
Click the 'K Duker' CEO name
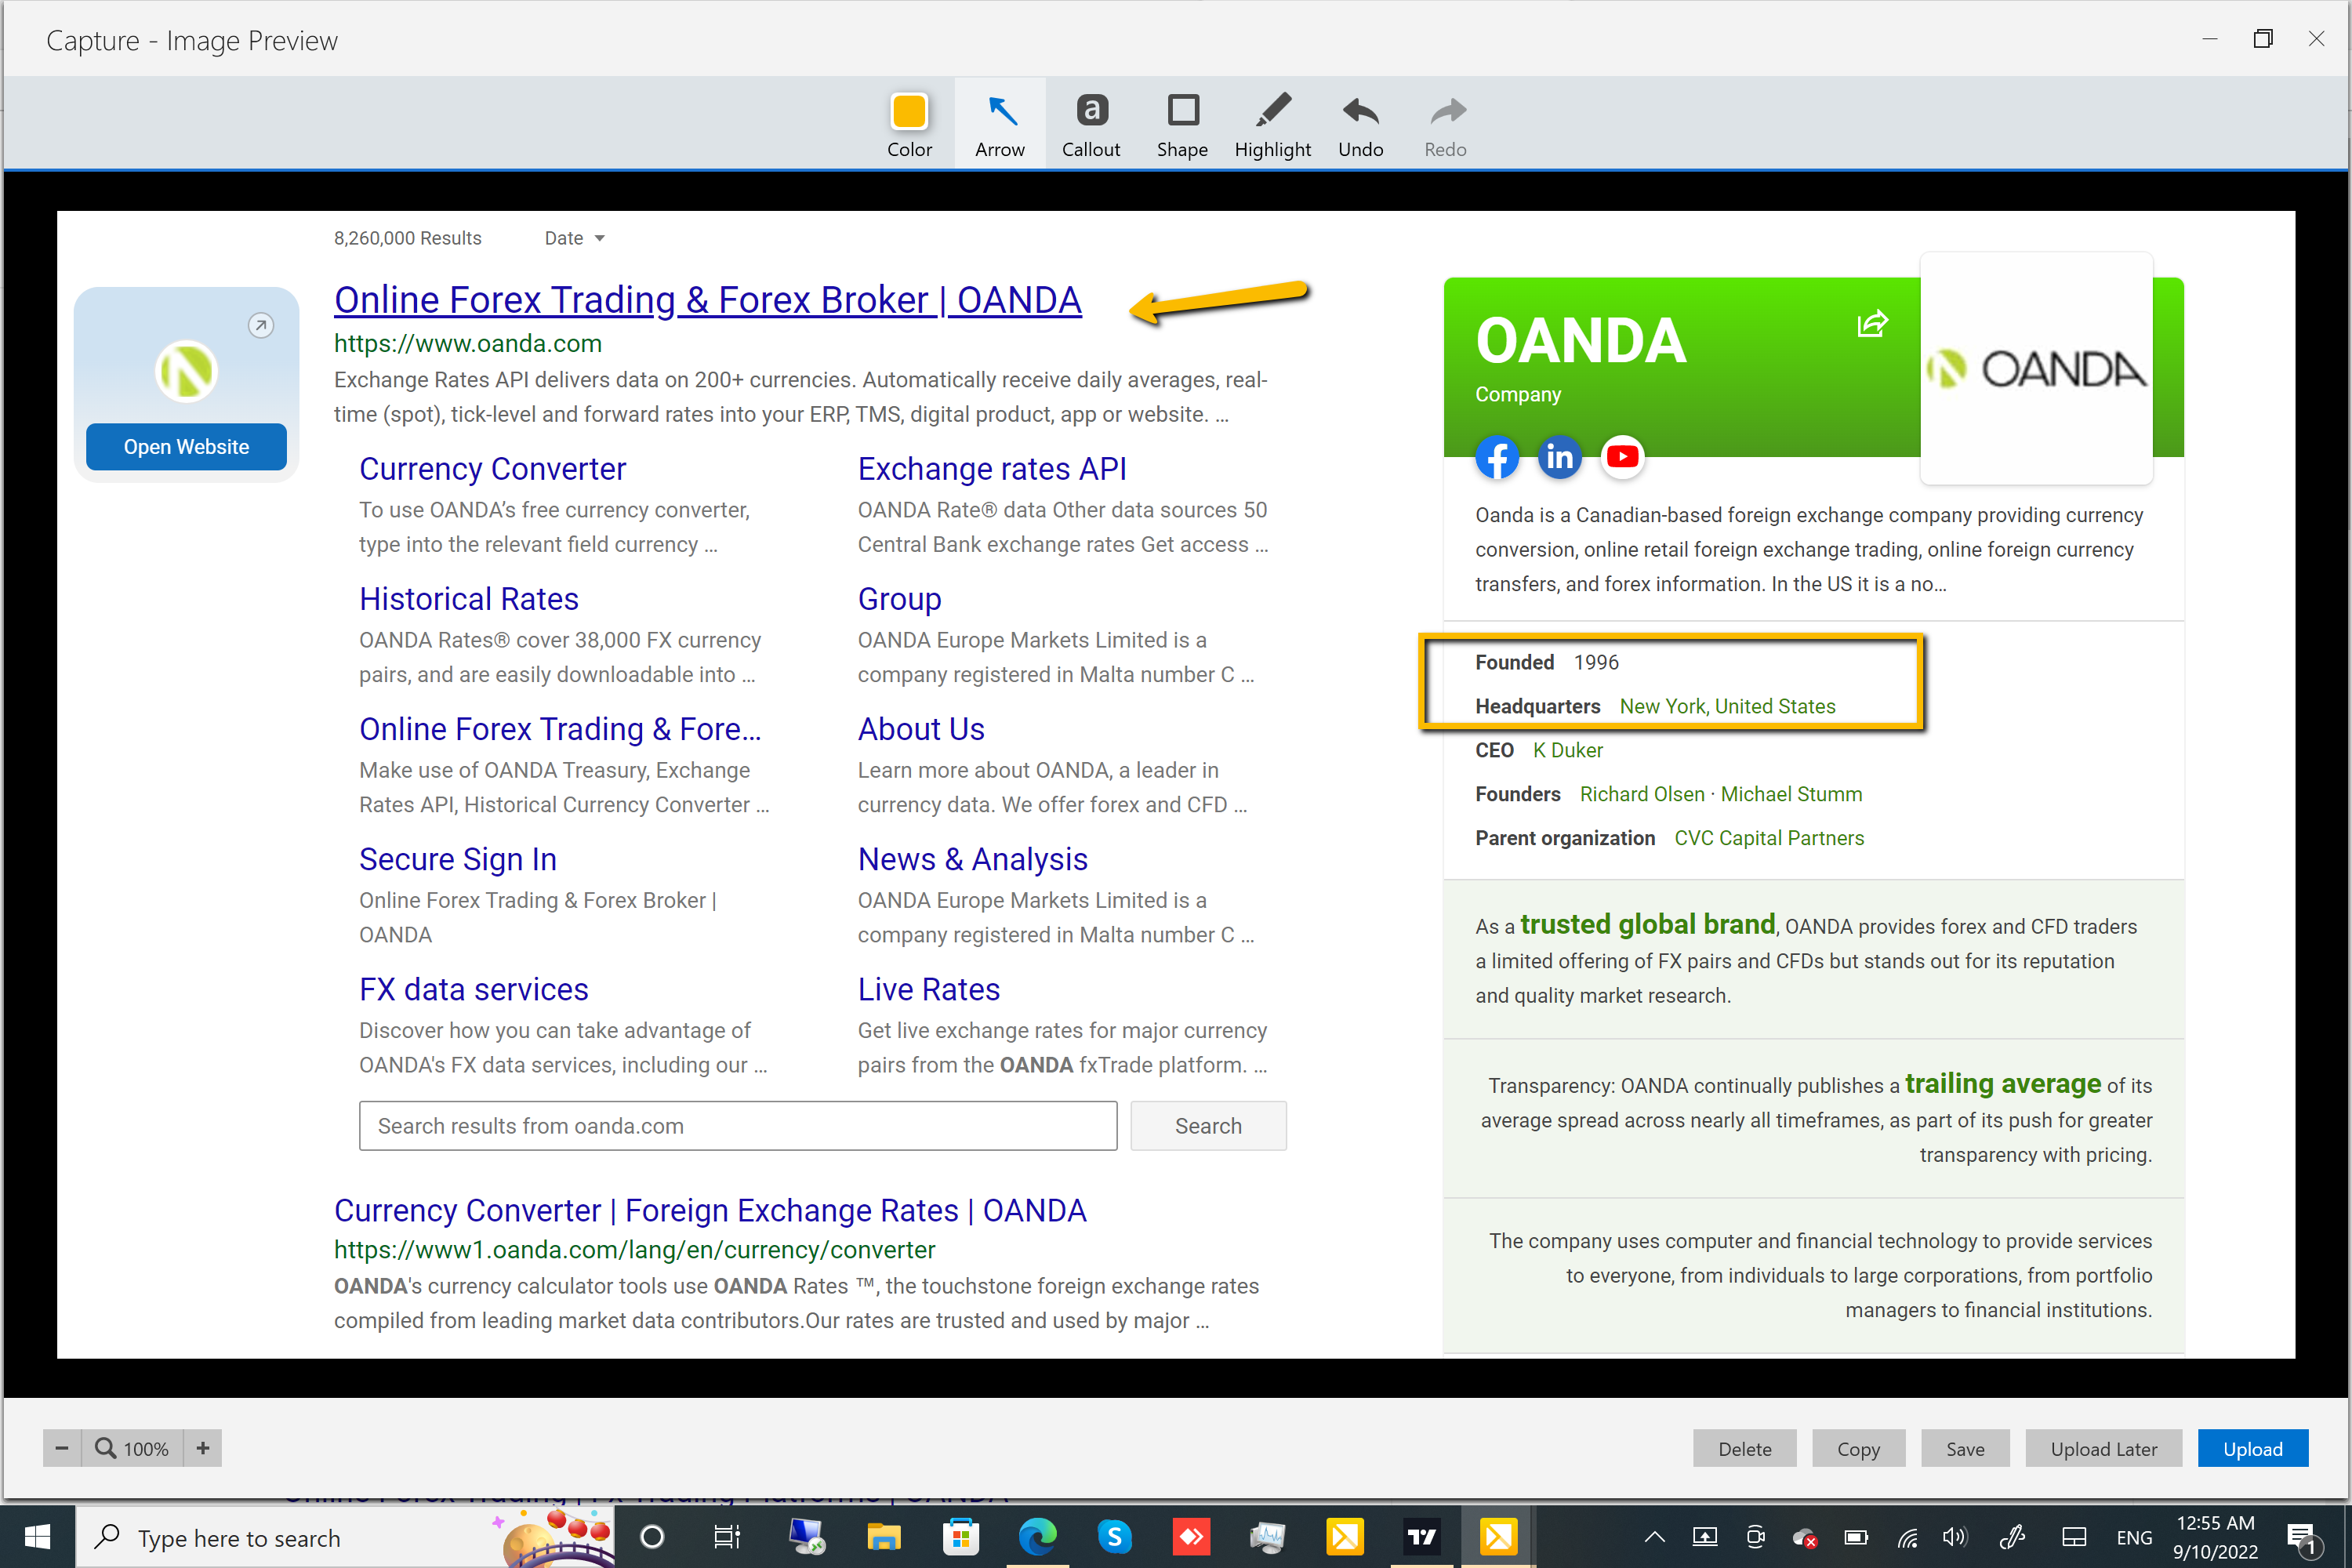coord(1567,750)
